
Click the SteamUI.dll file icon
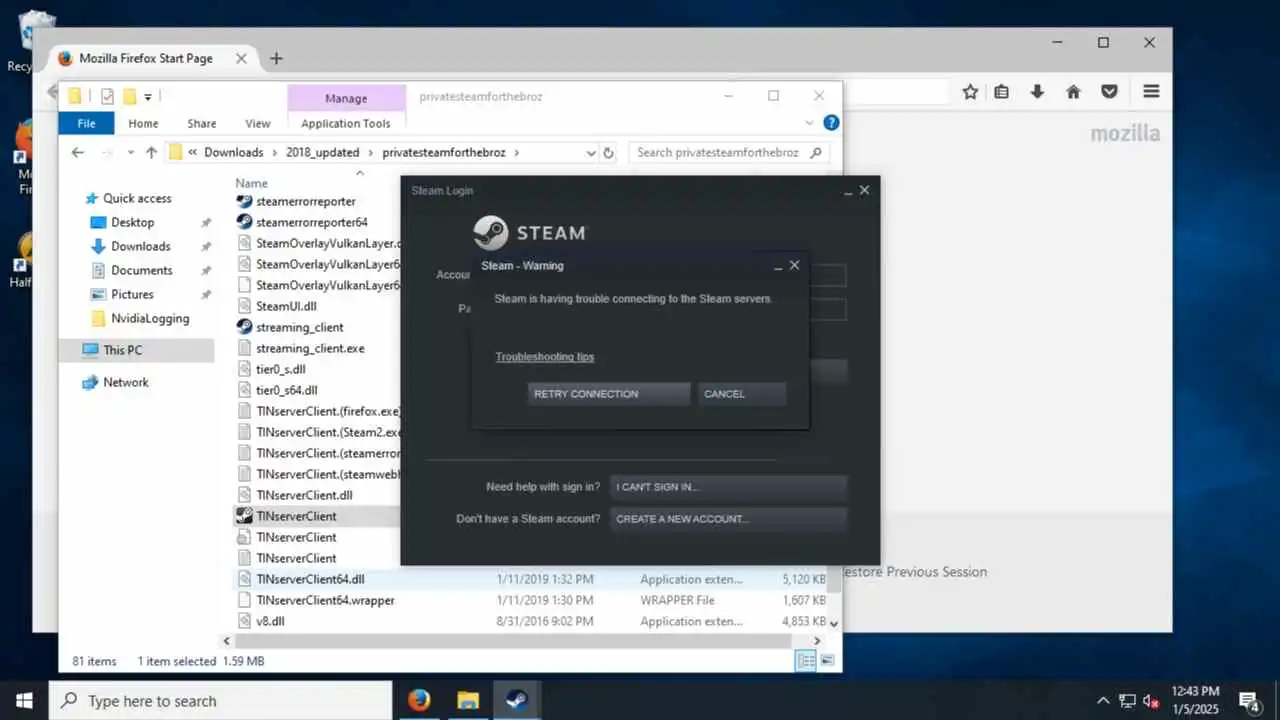click(x=244, y=306)
